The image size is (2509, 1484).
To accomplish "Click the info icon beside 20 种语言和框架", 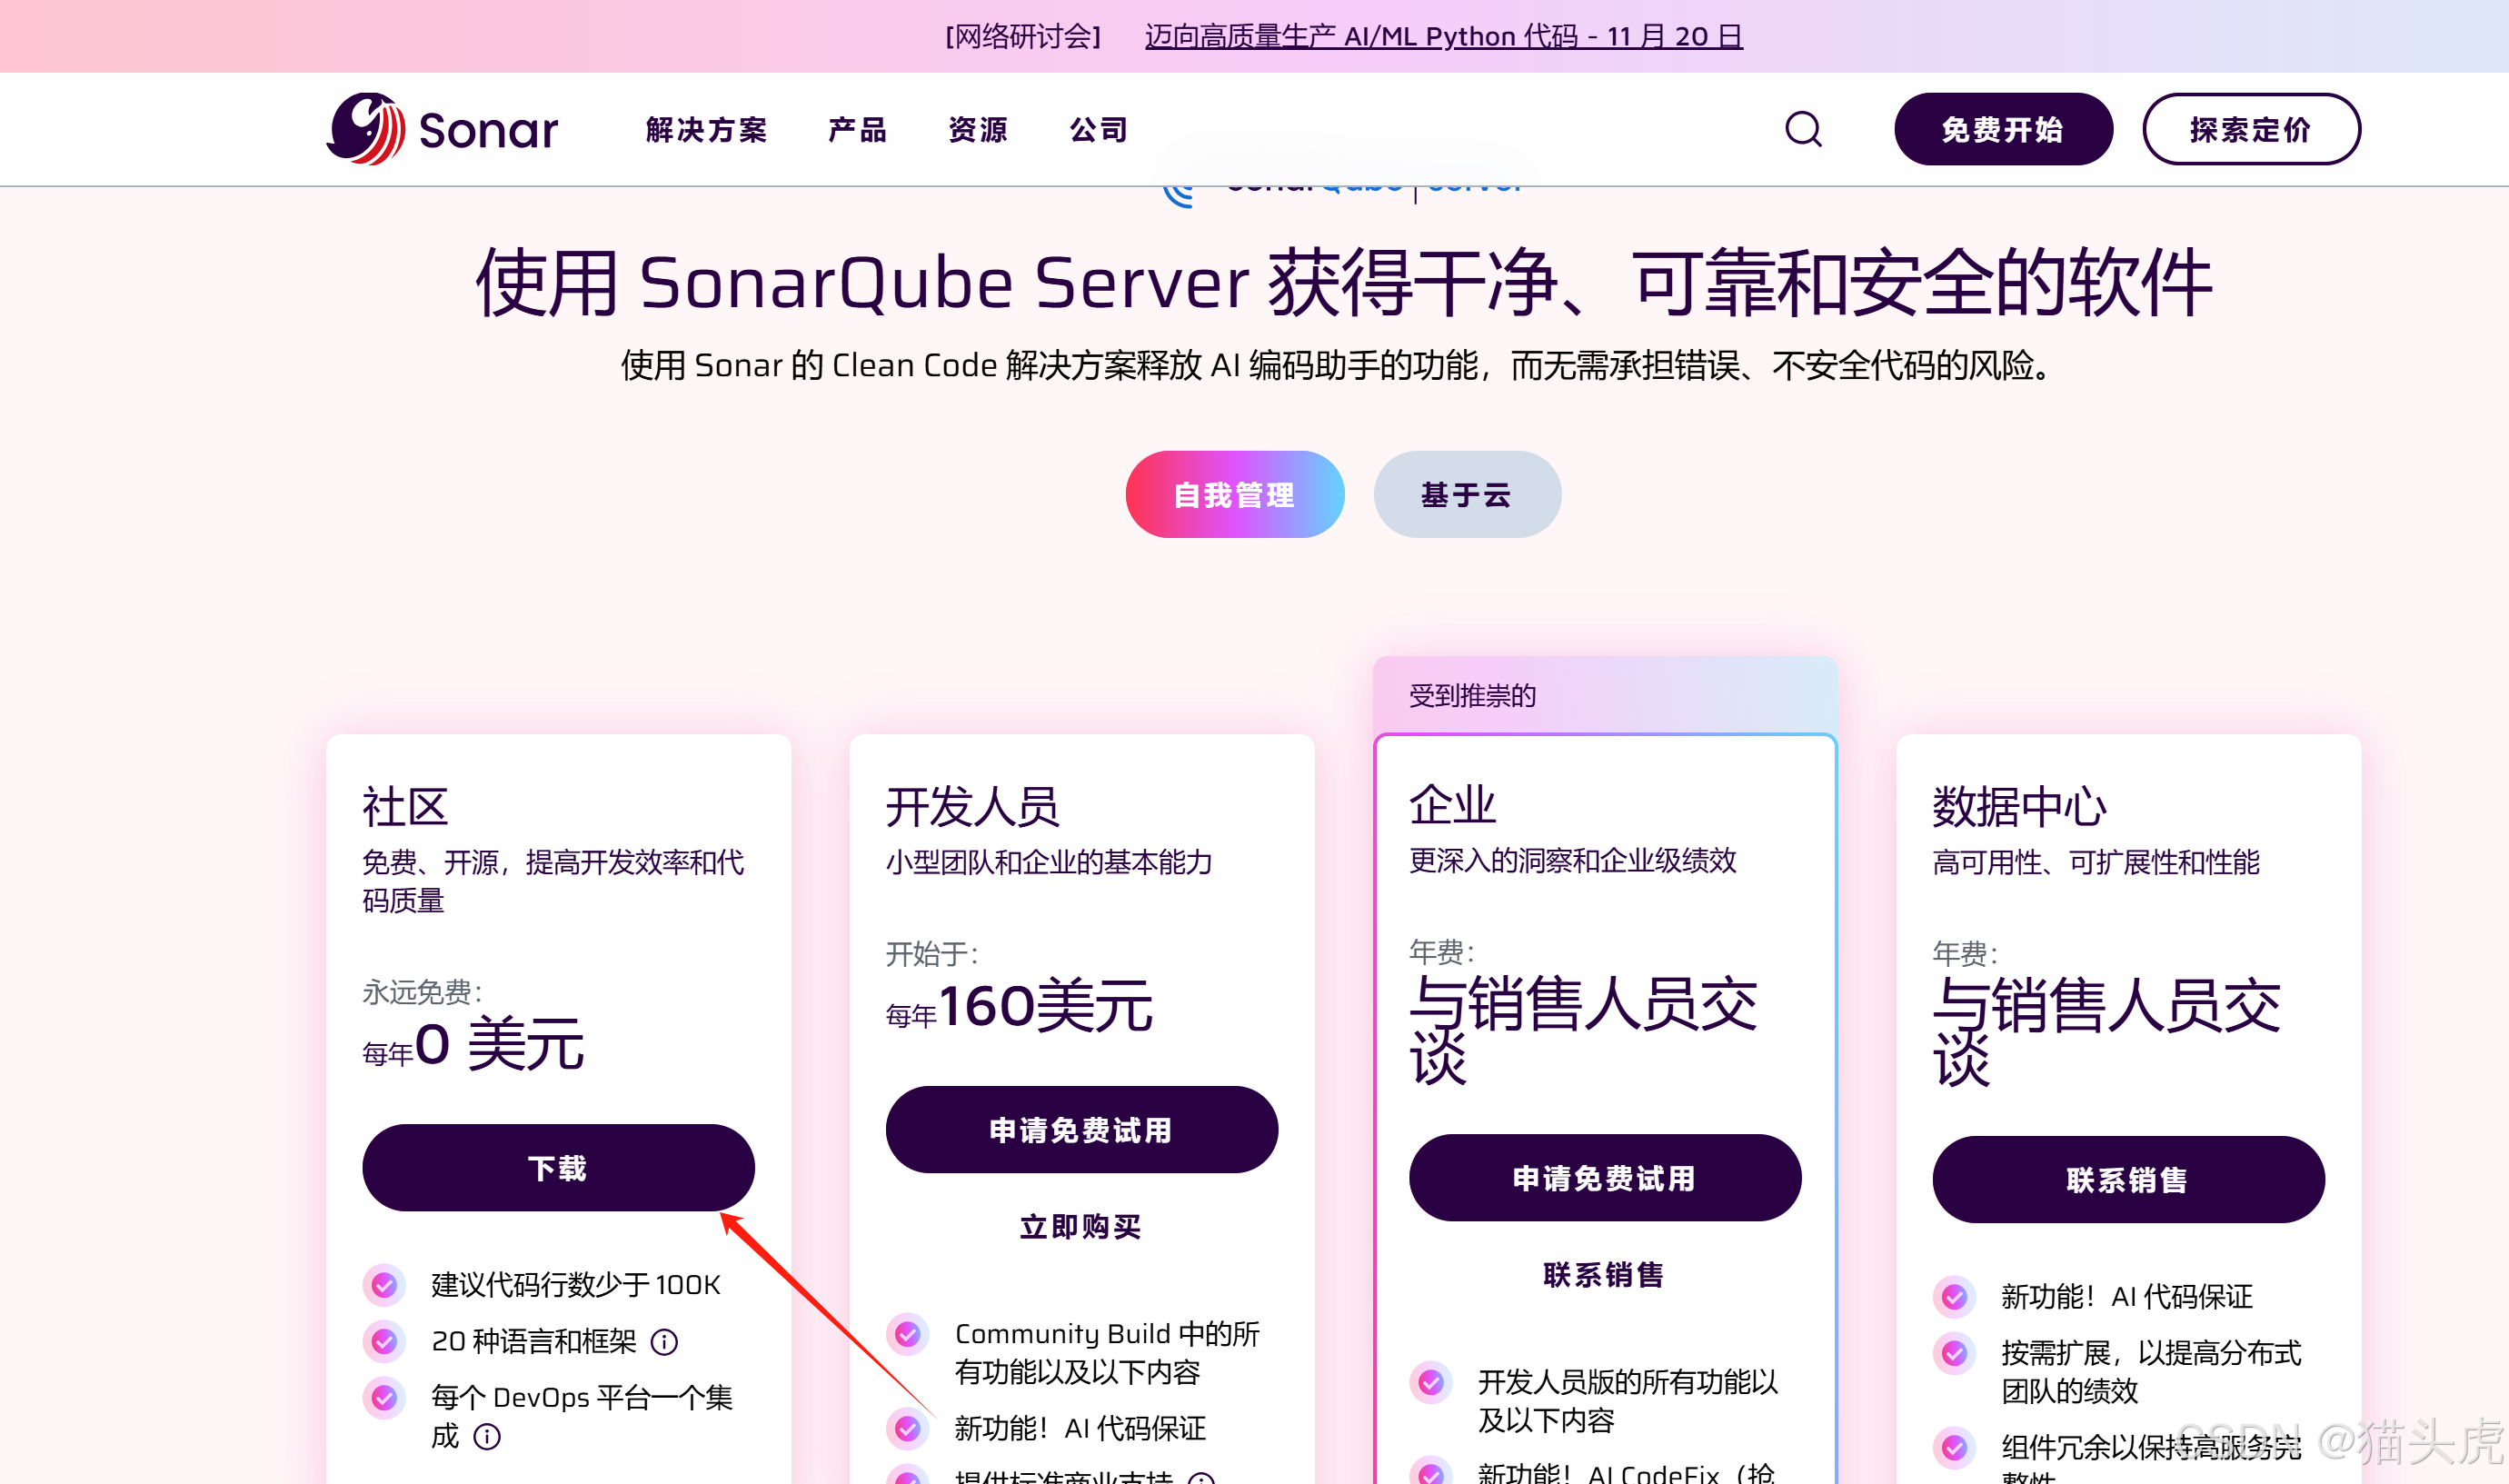I will point(665,1342).
